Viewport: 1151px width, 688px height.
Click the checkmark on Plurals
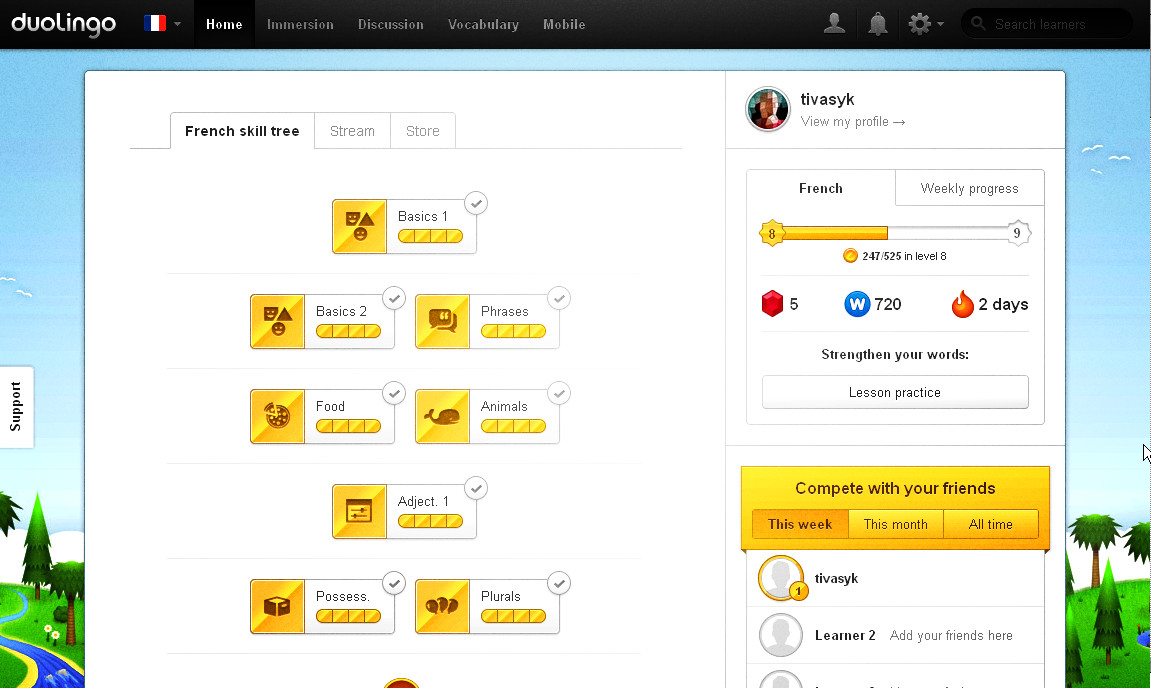559,584
